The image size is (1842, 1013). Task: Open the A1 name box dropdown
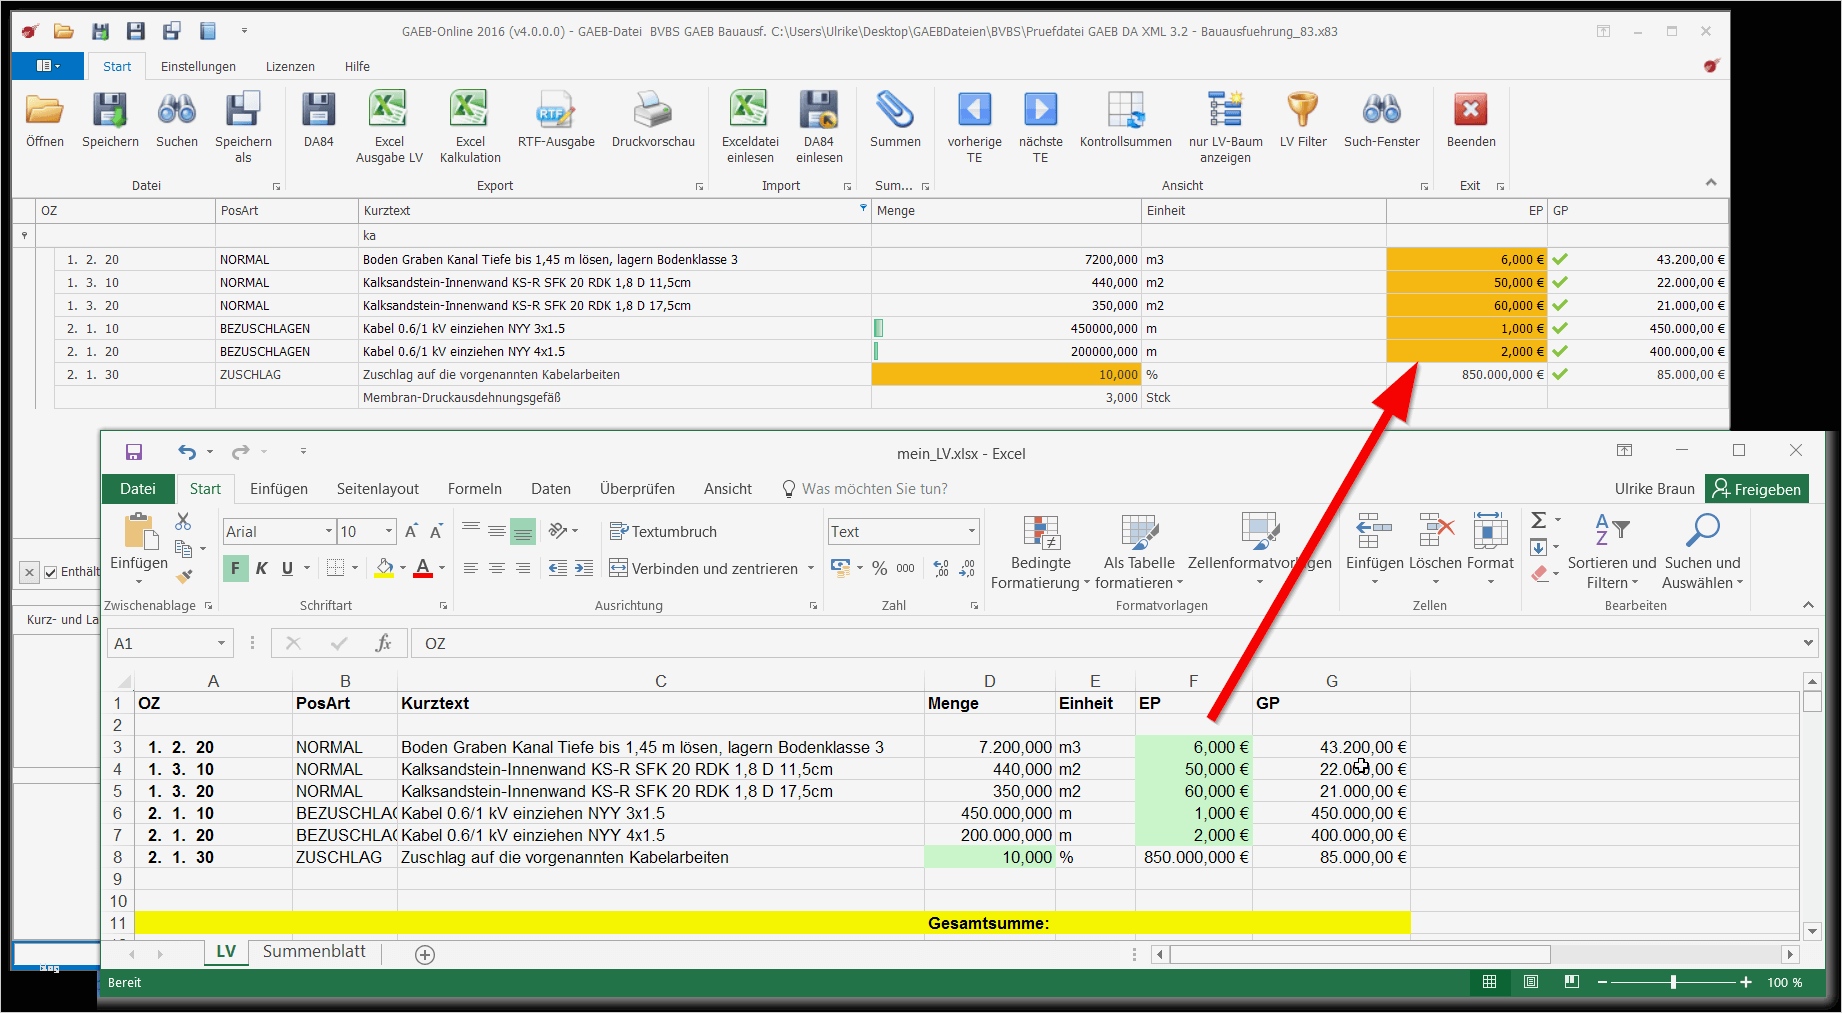pos(221,643)
